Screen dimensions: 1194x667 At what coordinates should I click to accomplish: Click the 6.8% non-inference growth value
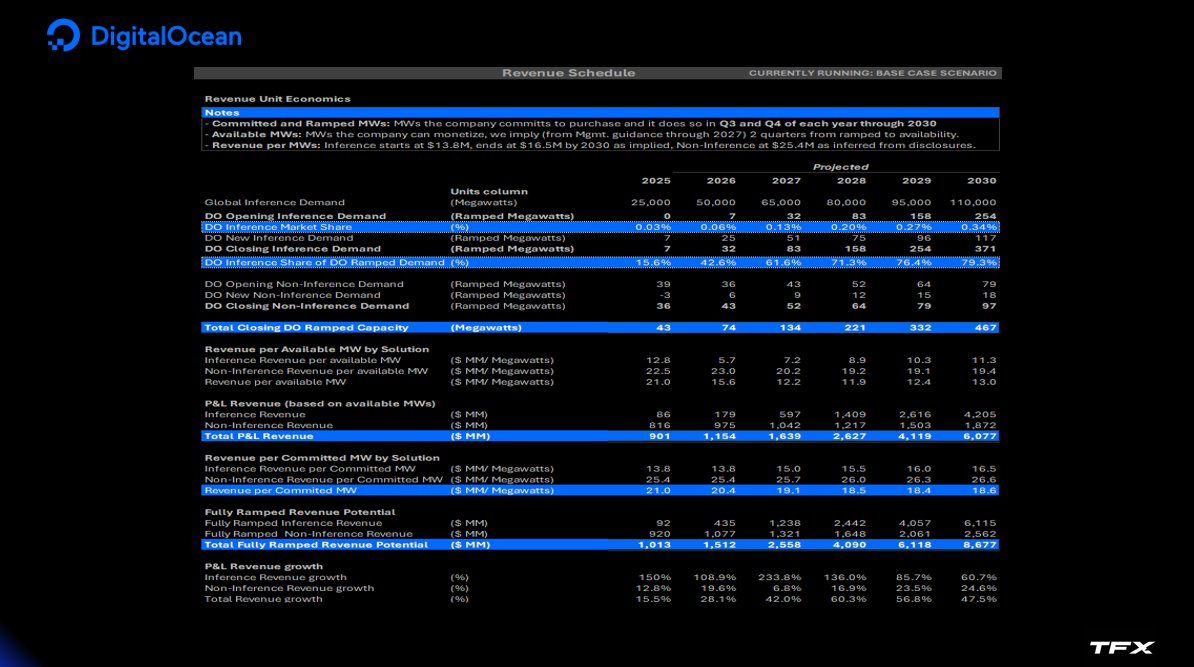coord(787,589)
